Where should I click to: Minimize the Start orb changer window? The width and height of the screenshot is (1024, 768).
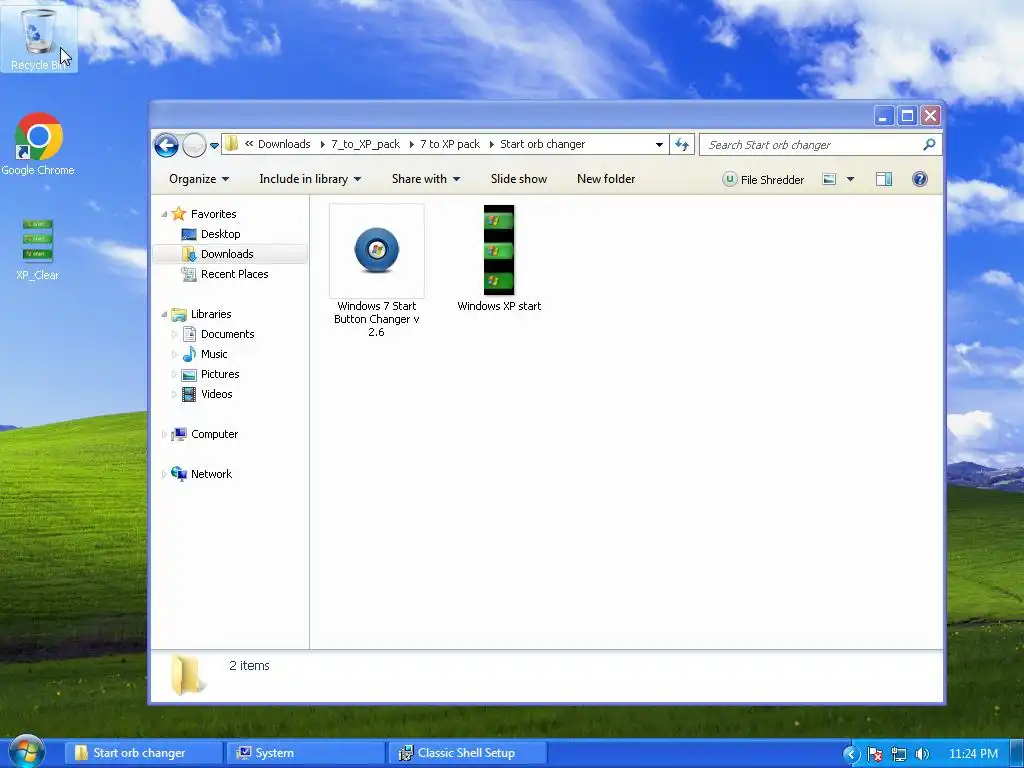tap(884, 116)
